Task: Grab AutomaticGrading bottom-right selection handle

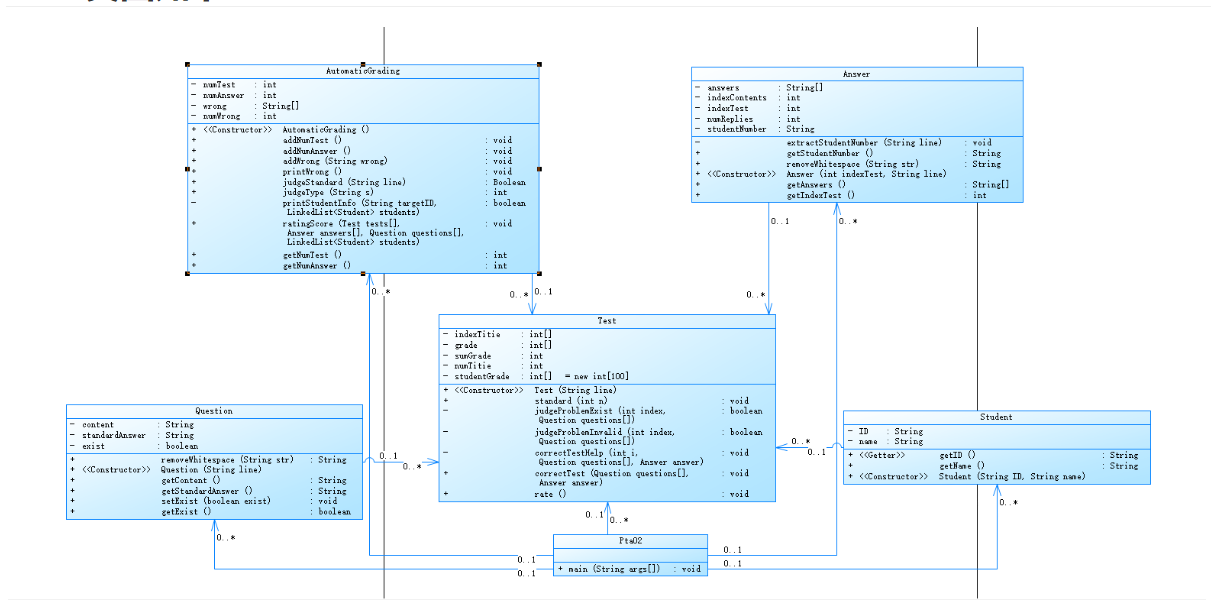Action: [539, 273]
